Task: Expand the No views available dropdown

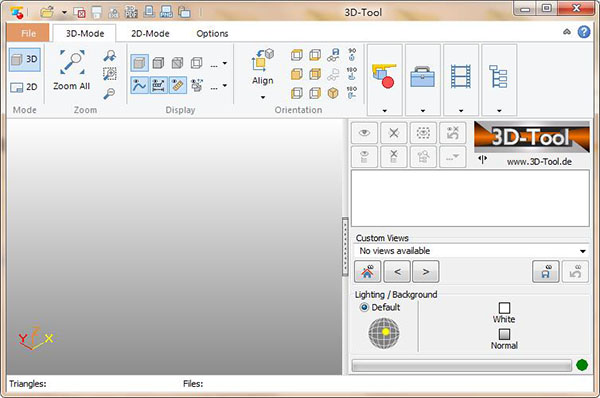Action: (x=471, y=251)
